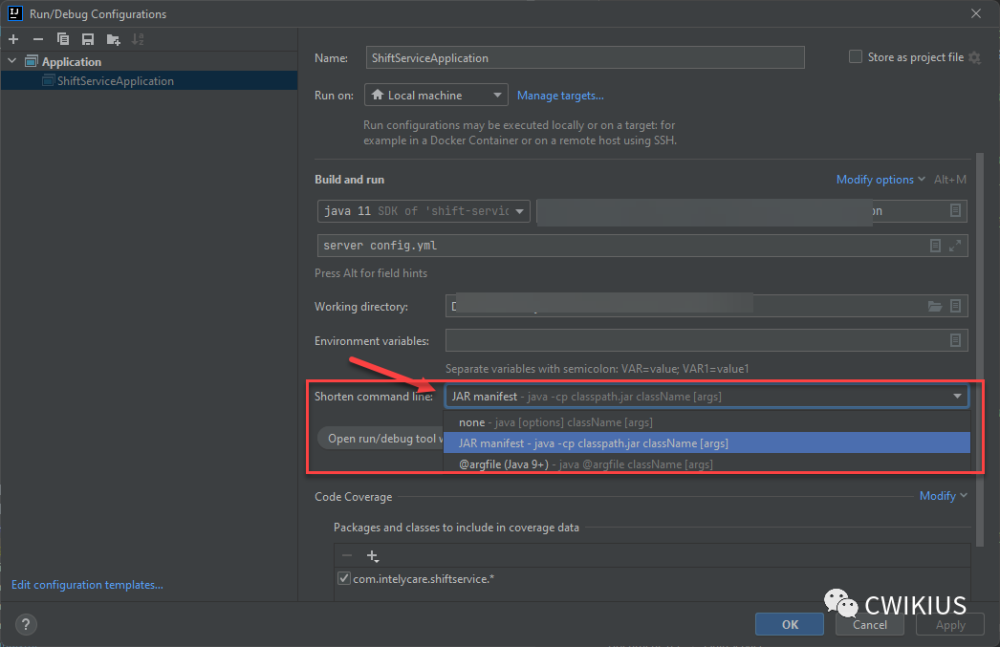Open the Manage targets link
This screenshot has height=647, width=1000.
pyautogui.click(x=560, y=95)
